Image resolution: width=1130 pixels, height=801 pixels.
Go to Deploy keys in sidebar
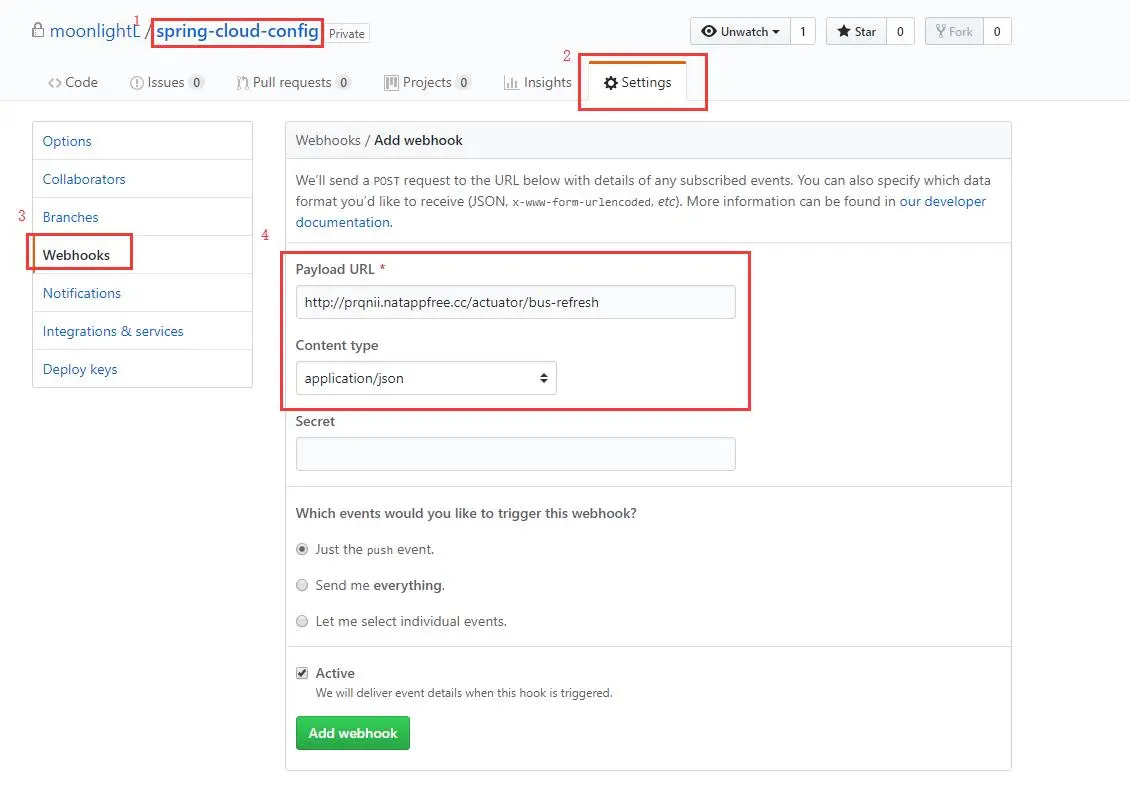pyautogui.click(x=80, y=369)
